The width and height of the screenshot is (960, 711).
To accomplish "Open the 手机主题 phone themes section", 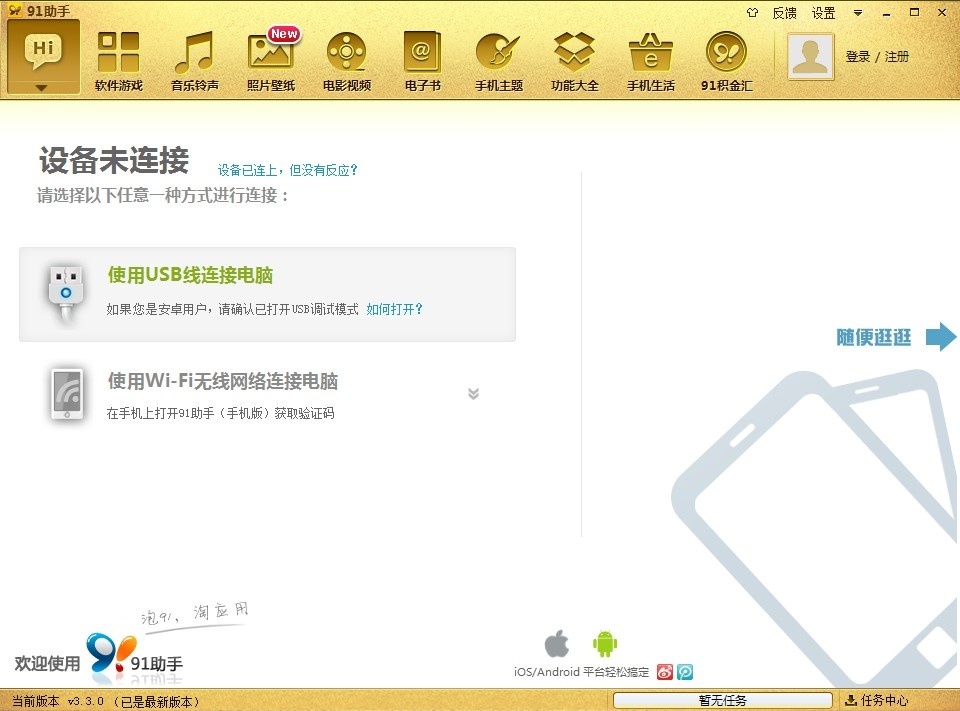I will (499, 61).
